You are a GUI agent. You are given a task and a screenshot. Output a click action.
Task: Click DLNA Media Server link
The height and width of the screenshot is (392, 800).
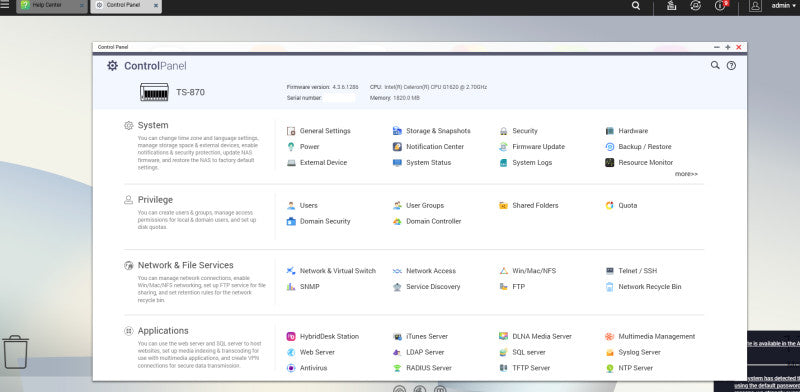[x=542, y=337]
